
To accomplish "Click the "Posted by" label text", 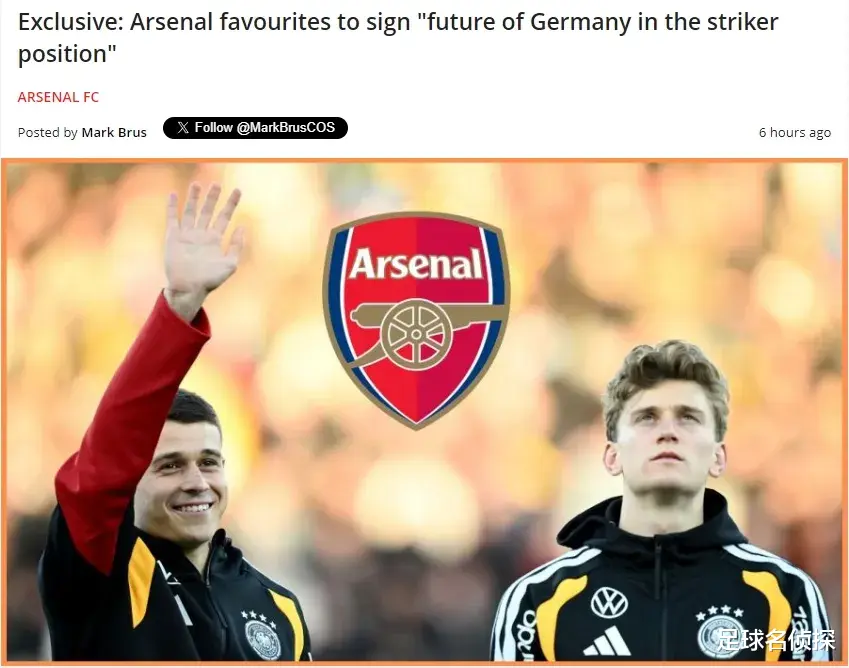I will tap(48, 132).
